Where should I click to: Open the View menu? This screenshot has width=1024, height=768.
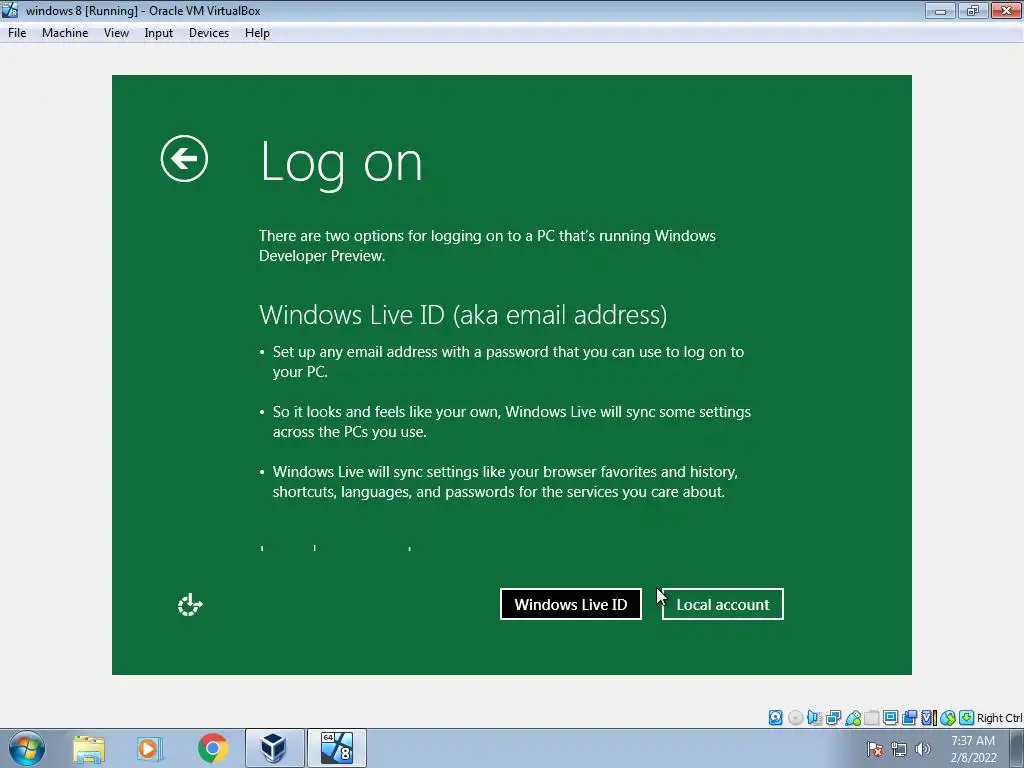click(116, 33)
